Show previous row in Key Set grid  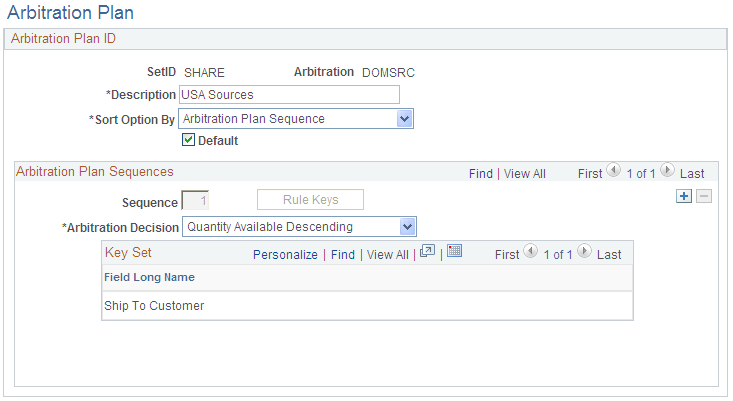530,251
